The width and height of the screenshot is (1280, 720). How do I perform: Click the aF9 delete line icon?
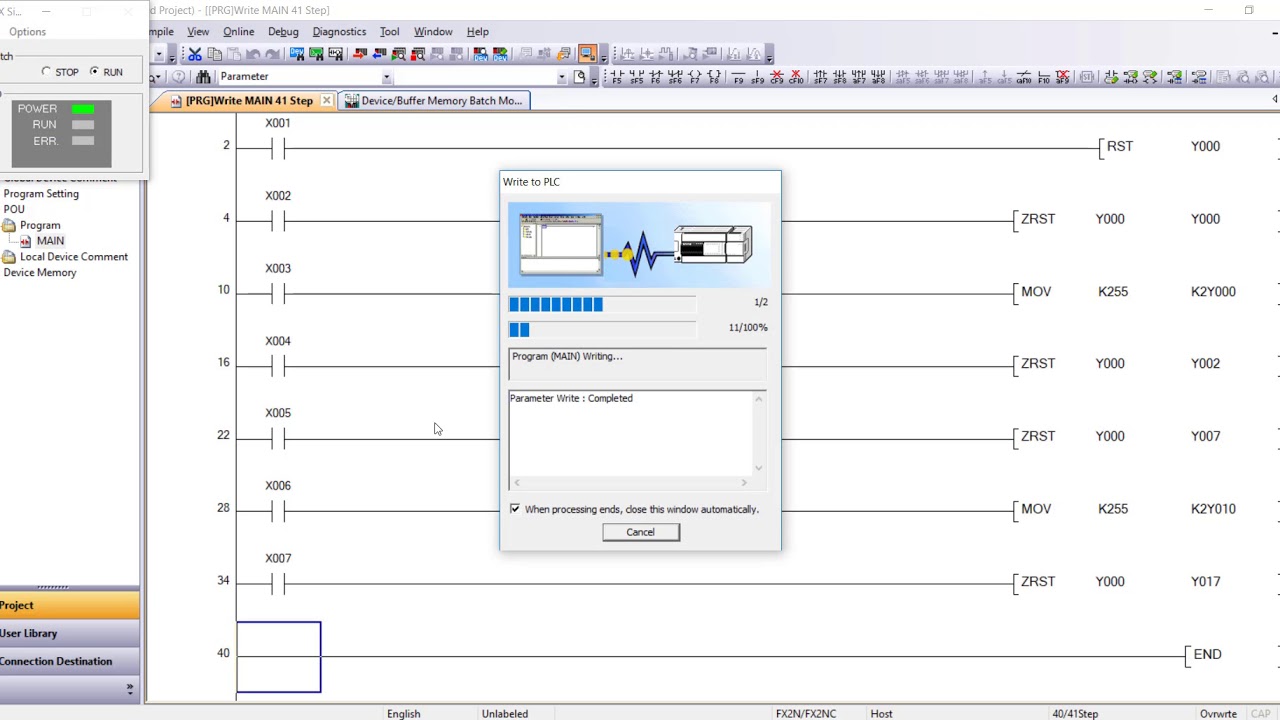click(x=1062, y=76)
